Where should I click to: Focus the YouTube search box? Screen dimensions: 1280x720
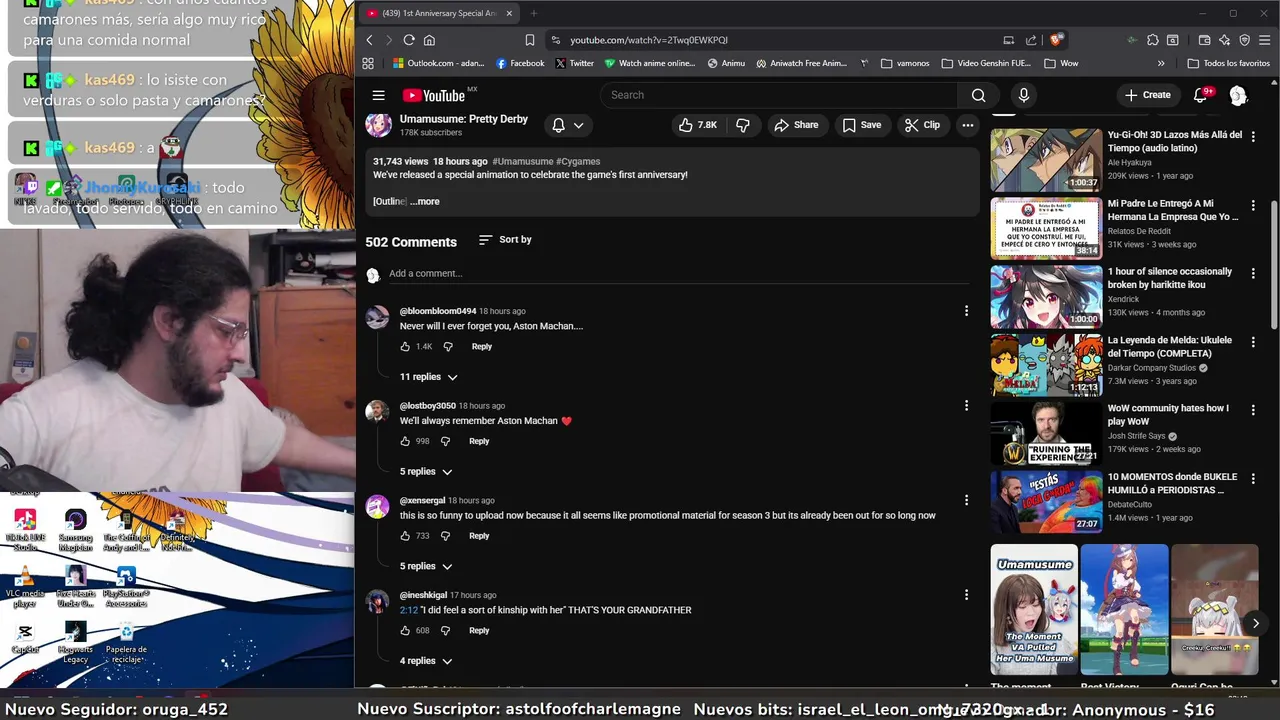[x=778, y=95]
